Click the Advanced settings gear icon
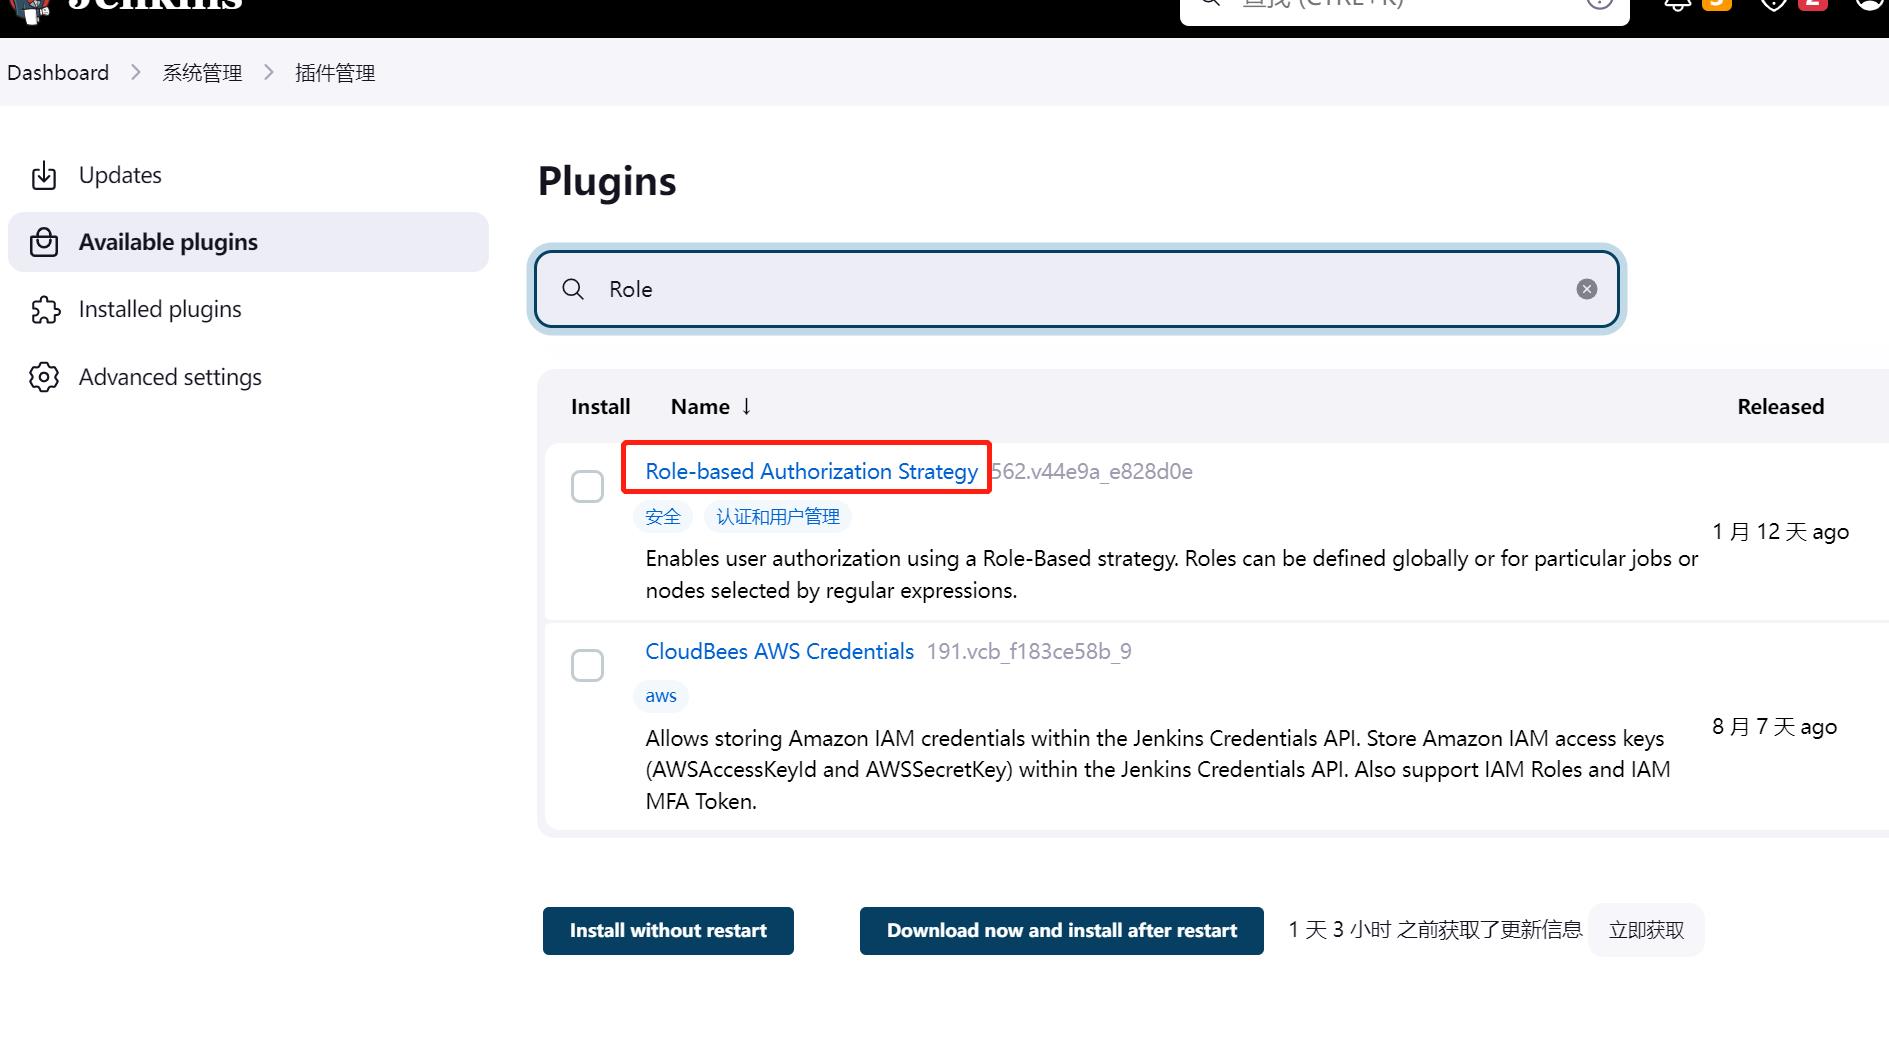1889x1040 pixels. click(44, 377)
